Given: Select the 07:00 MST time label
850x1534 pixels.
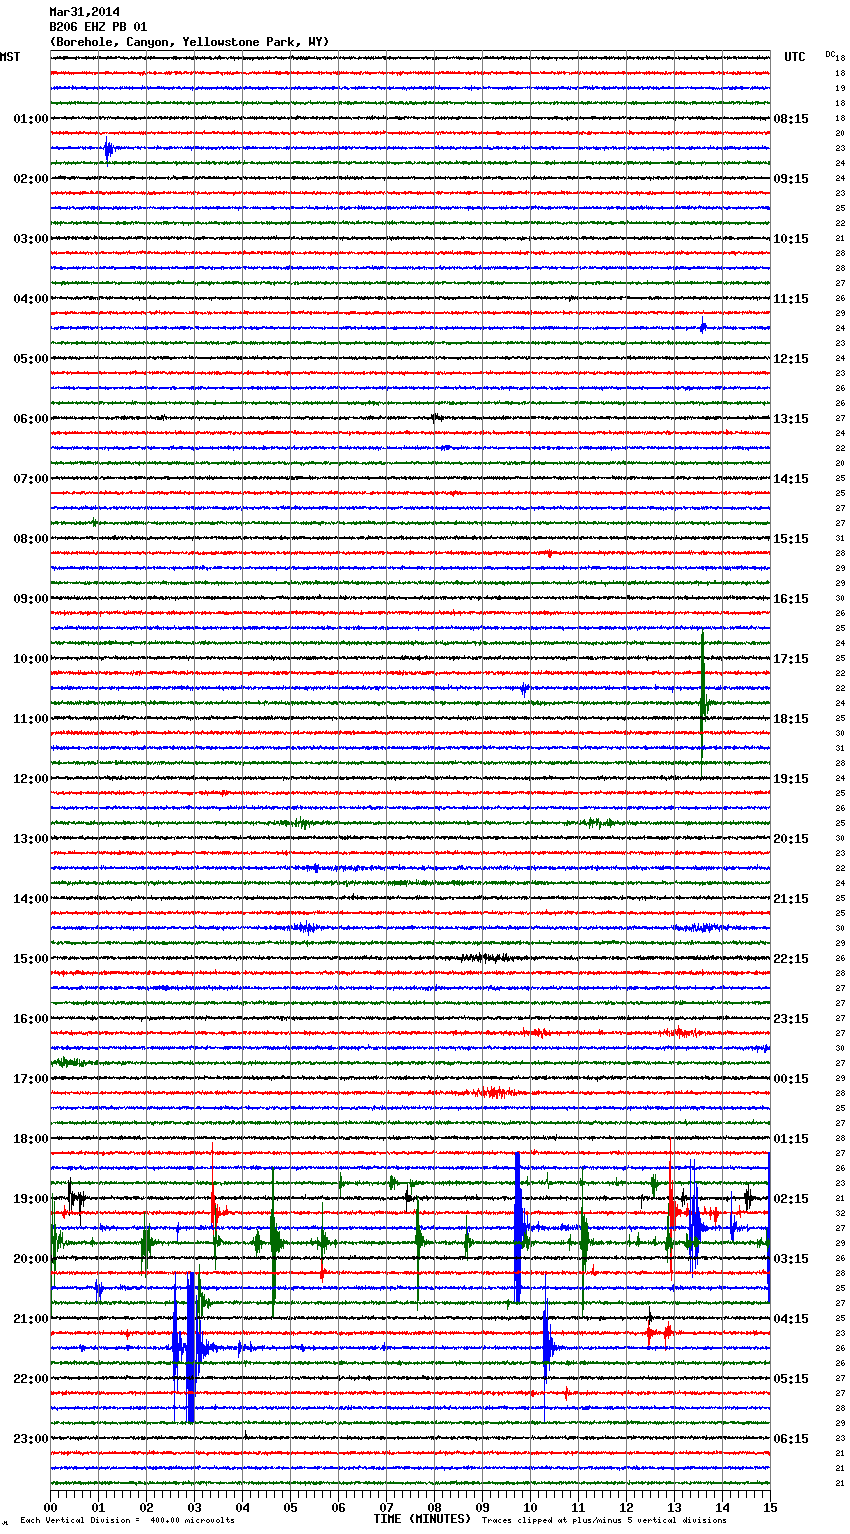Looking at the screenshot, I should 31,479.
